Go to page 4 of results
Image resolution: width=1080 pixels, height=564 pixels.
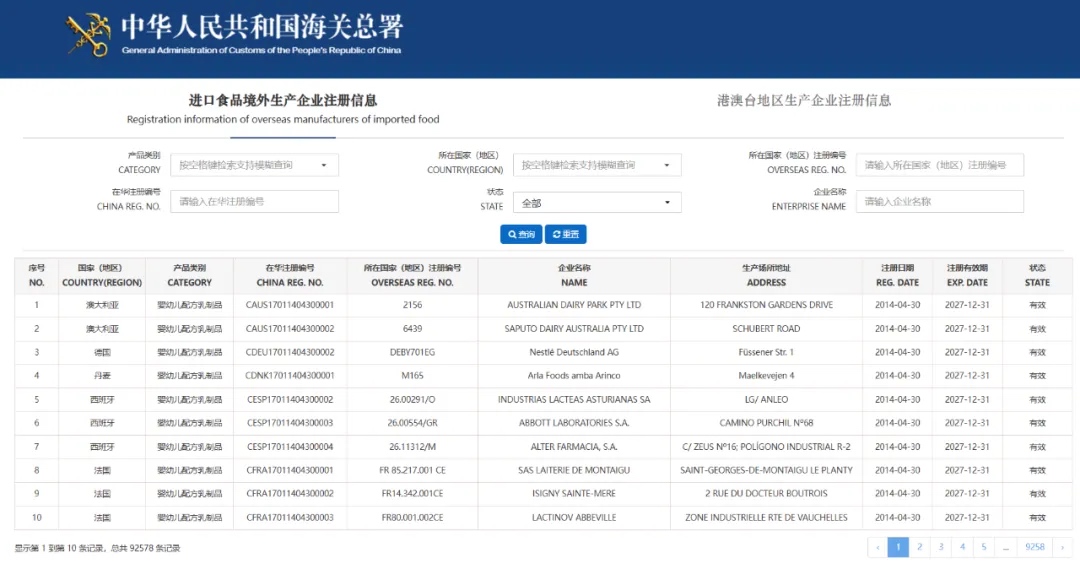coord(962,547)
